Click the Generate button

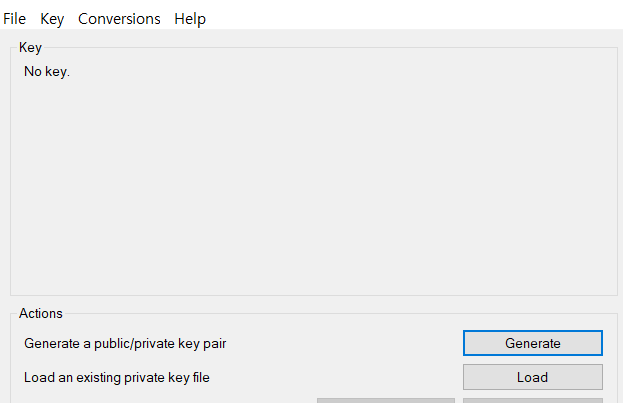[x=532, y=343]
